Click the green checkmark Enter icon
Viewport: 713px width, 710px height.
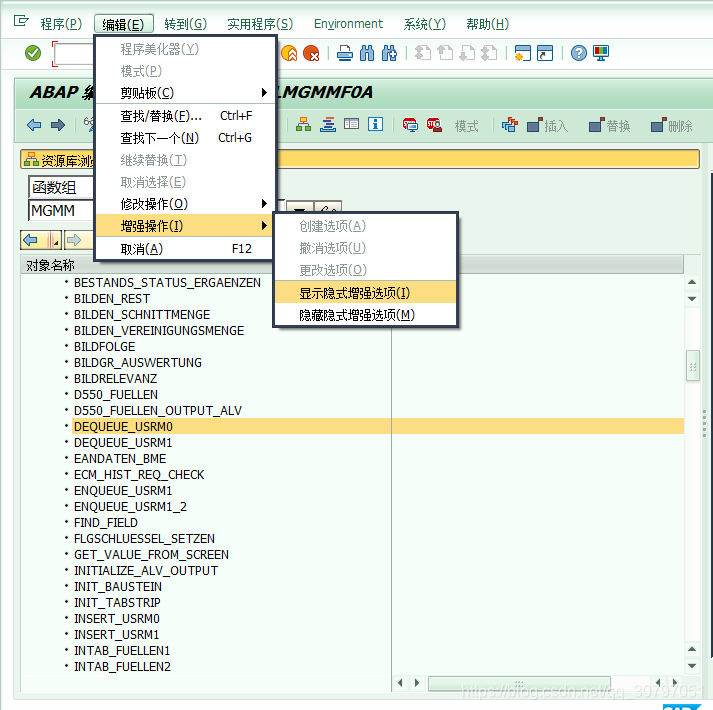coord(33,53)
